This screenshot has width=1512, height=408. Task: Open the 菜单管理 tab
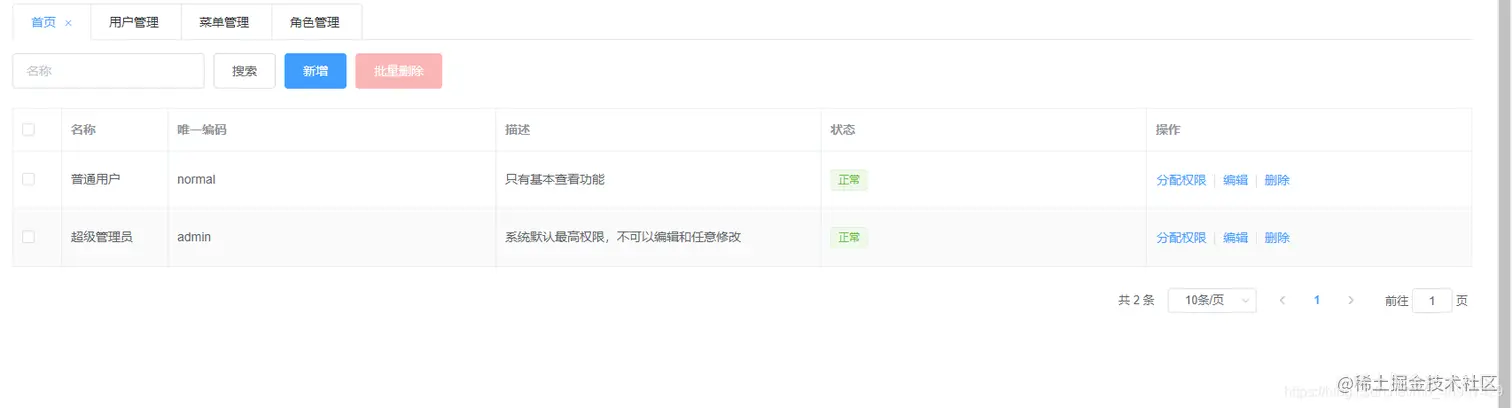(x=225, y=22)
